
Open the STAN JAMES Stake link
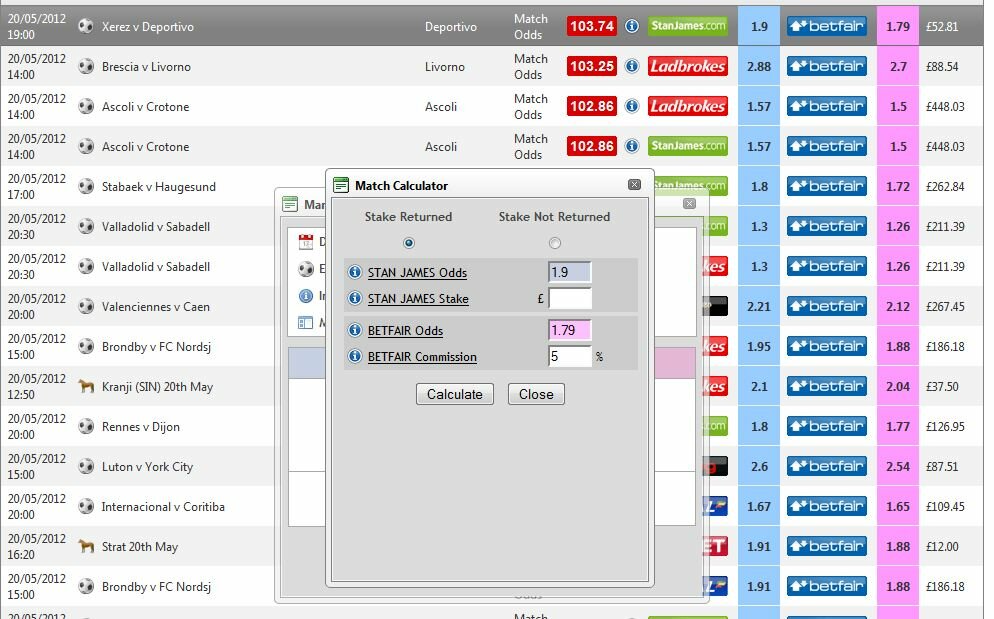coord(418,299)
